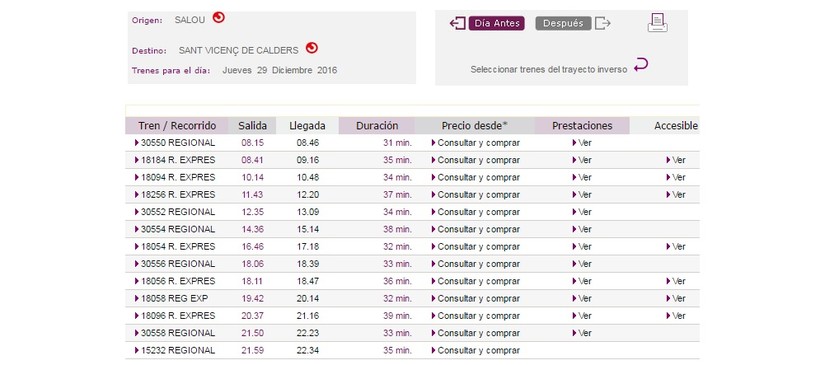Click the red circular icon next to SALOU
This screenshot has width=820, height=365.
pyautogui.click(x=219, y=18)
